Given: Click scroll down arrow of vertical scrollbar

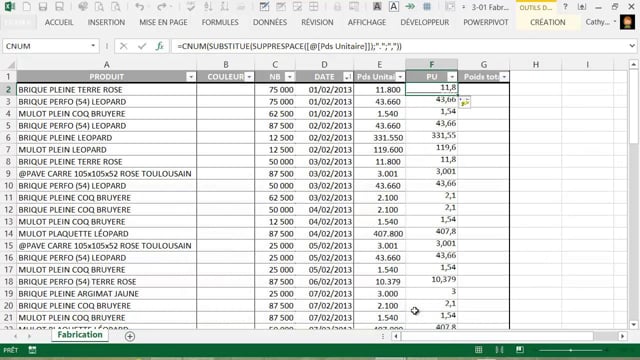Looking at the screenshot, I should (633, 325).
